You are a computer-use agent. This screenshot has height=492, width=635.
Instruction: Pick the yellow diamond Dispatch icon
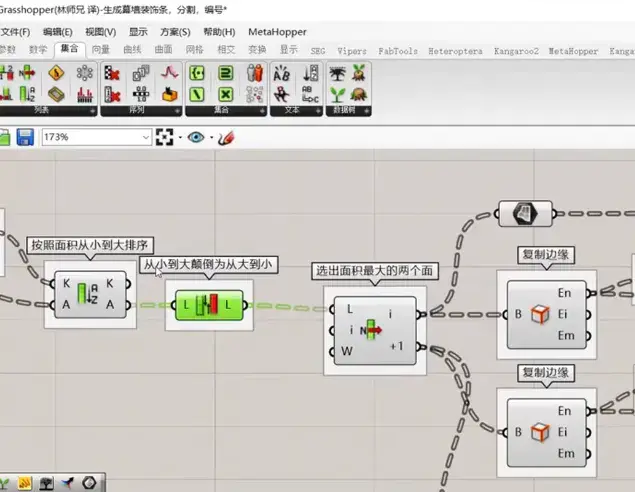tap(56, 73)
